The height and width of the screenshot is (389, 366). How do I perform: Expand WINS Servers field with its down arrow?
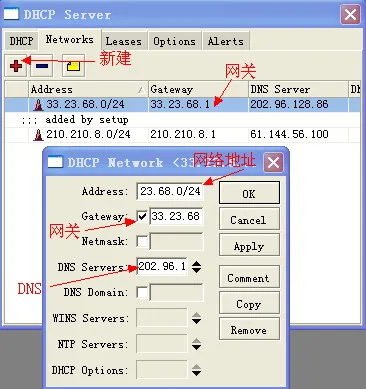197,322
